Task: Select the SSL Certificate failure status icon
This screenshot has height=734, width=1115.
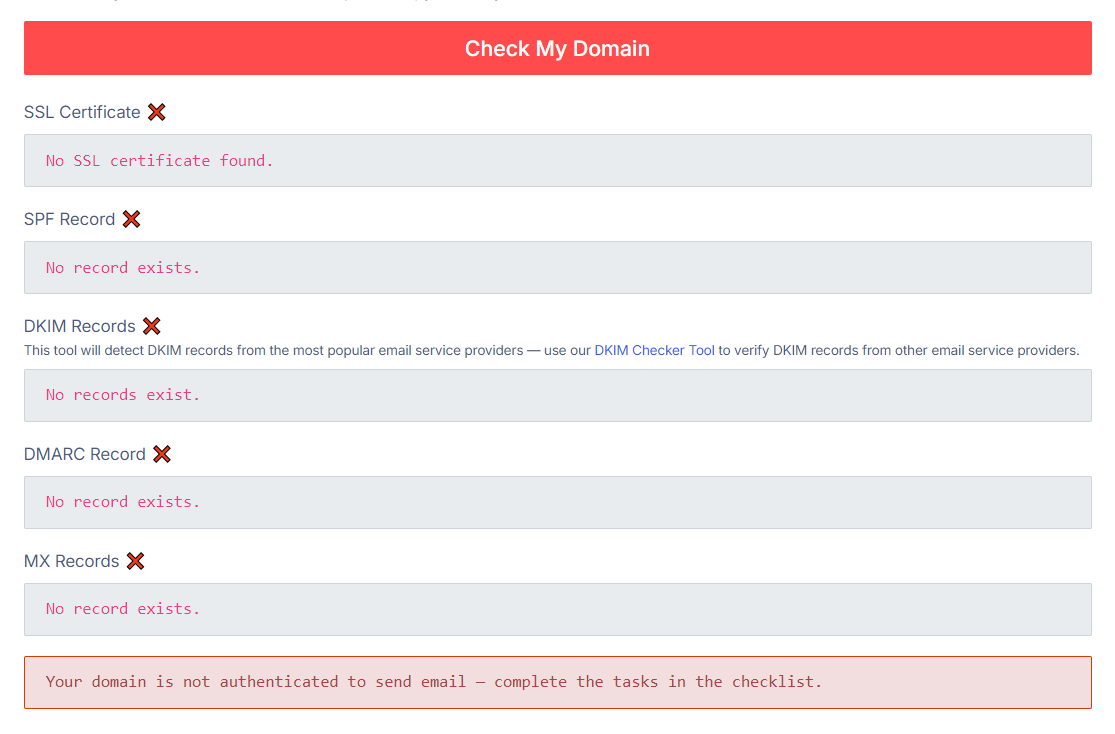Action: pos(157,112)
